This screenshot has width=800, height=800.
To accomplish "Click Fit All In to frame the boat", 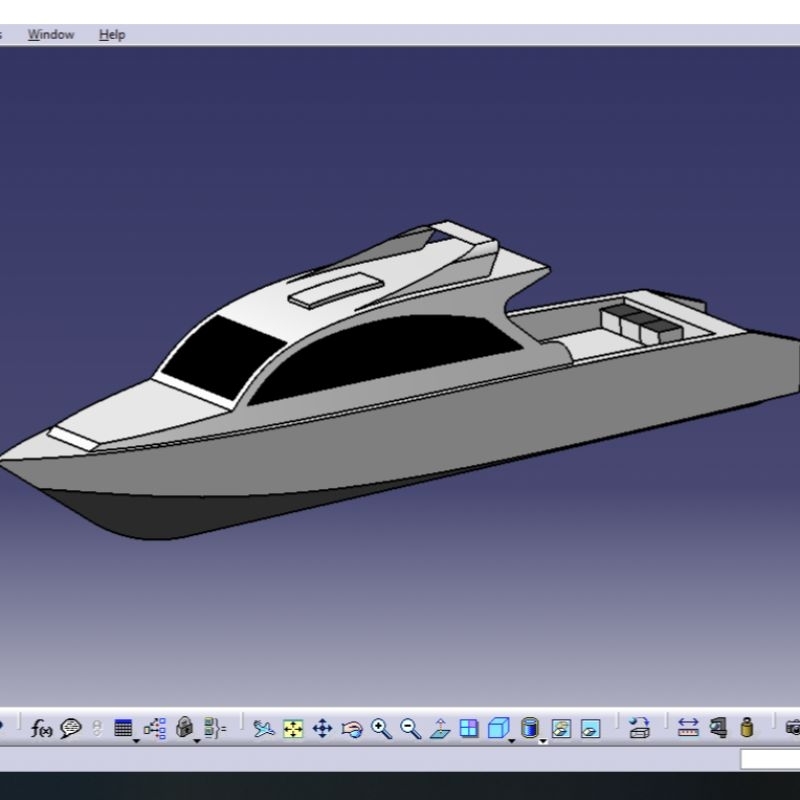I will 291,730.
